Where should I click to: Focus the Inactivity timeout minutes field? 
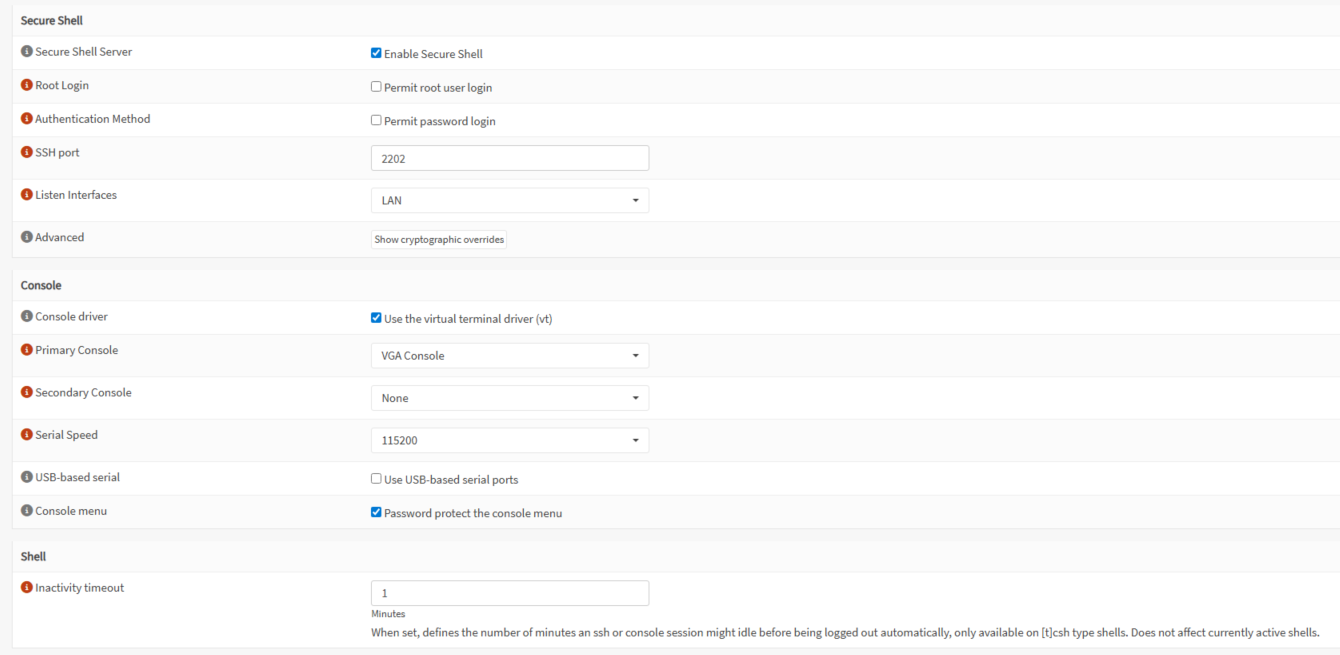tap(510, 593)
